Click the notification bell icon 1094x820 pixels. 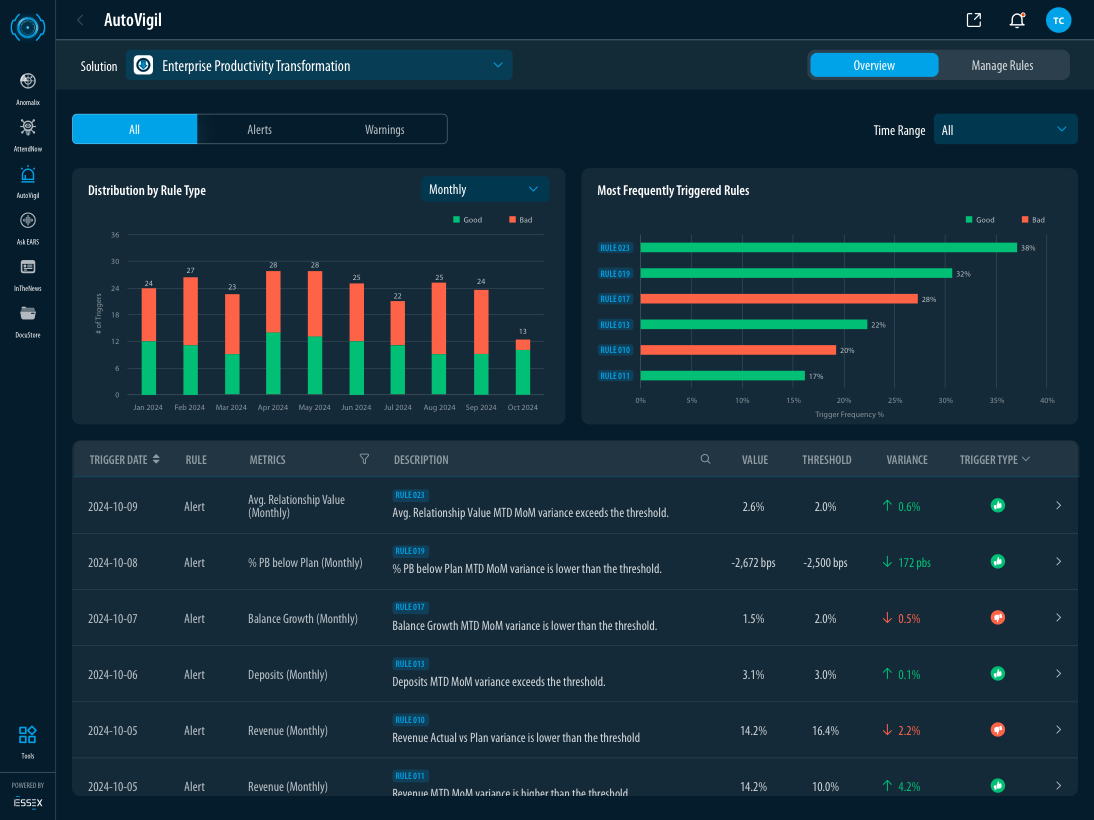1017,20
